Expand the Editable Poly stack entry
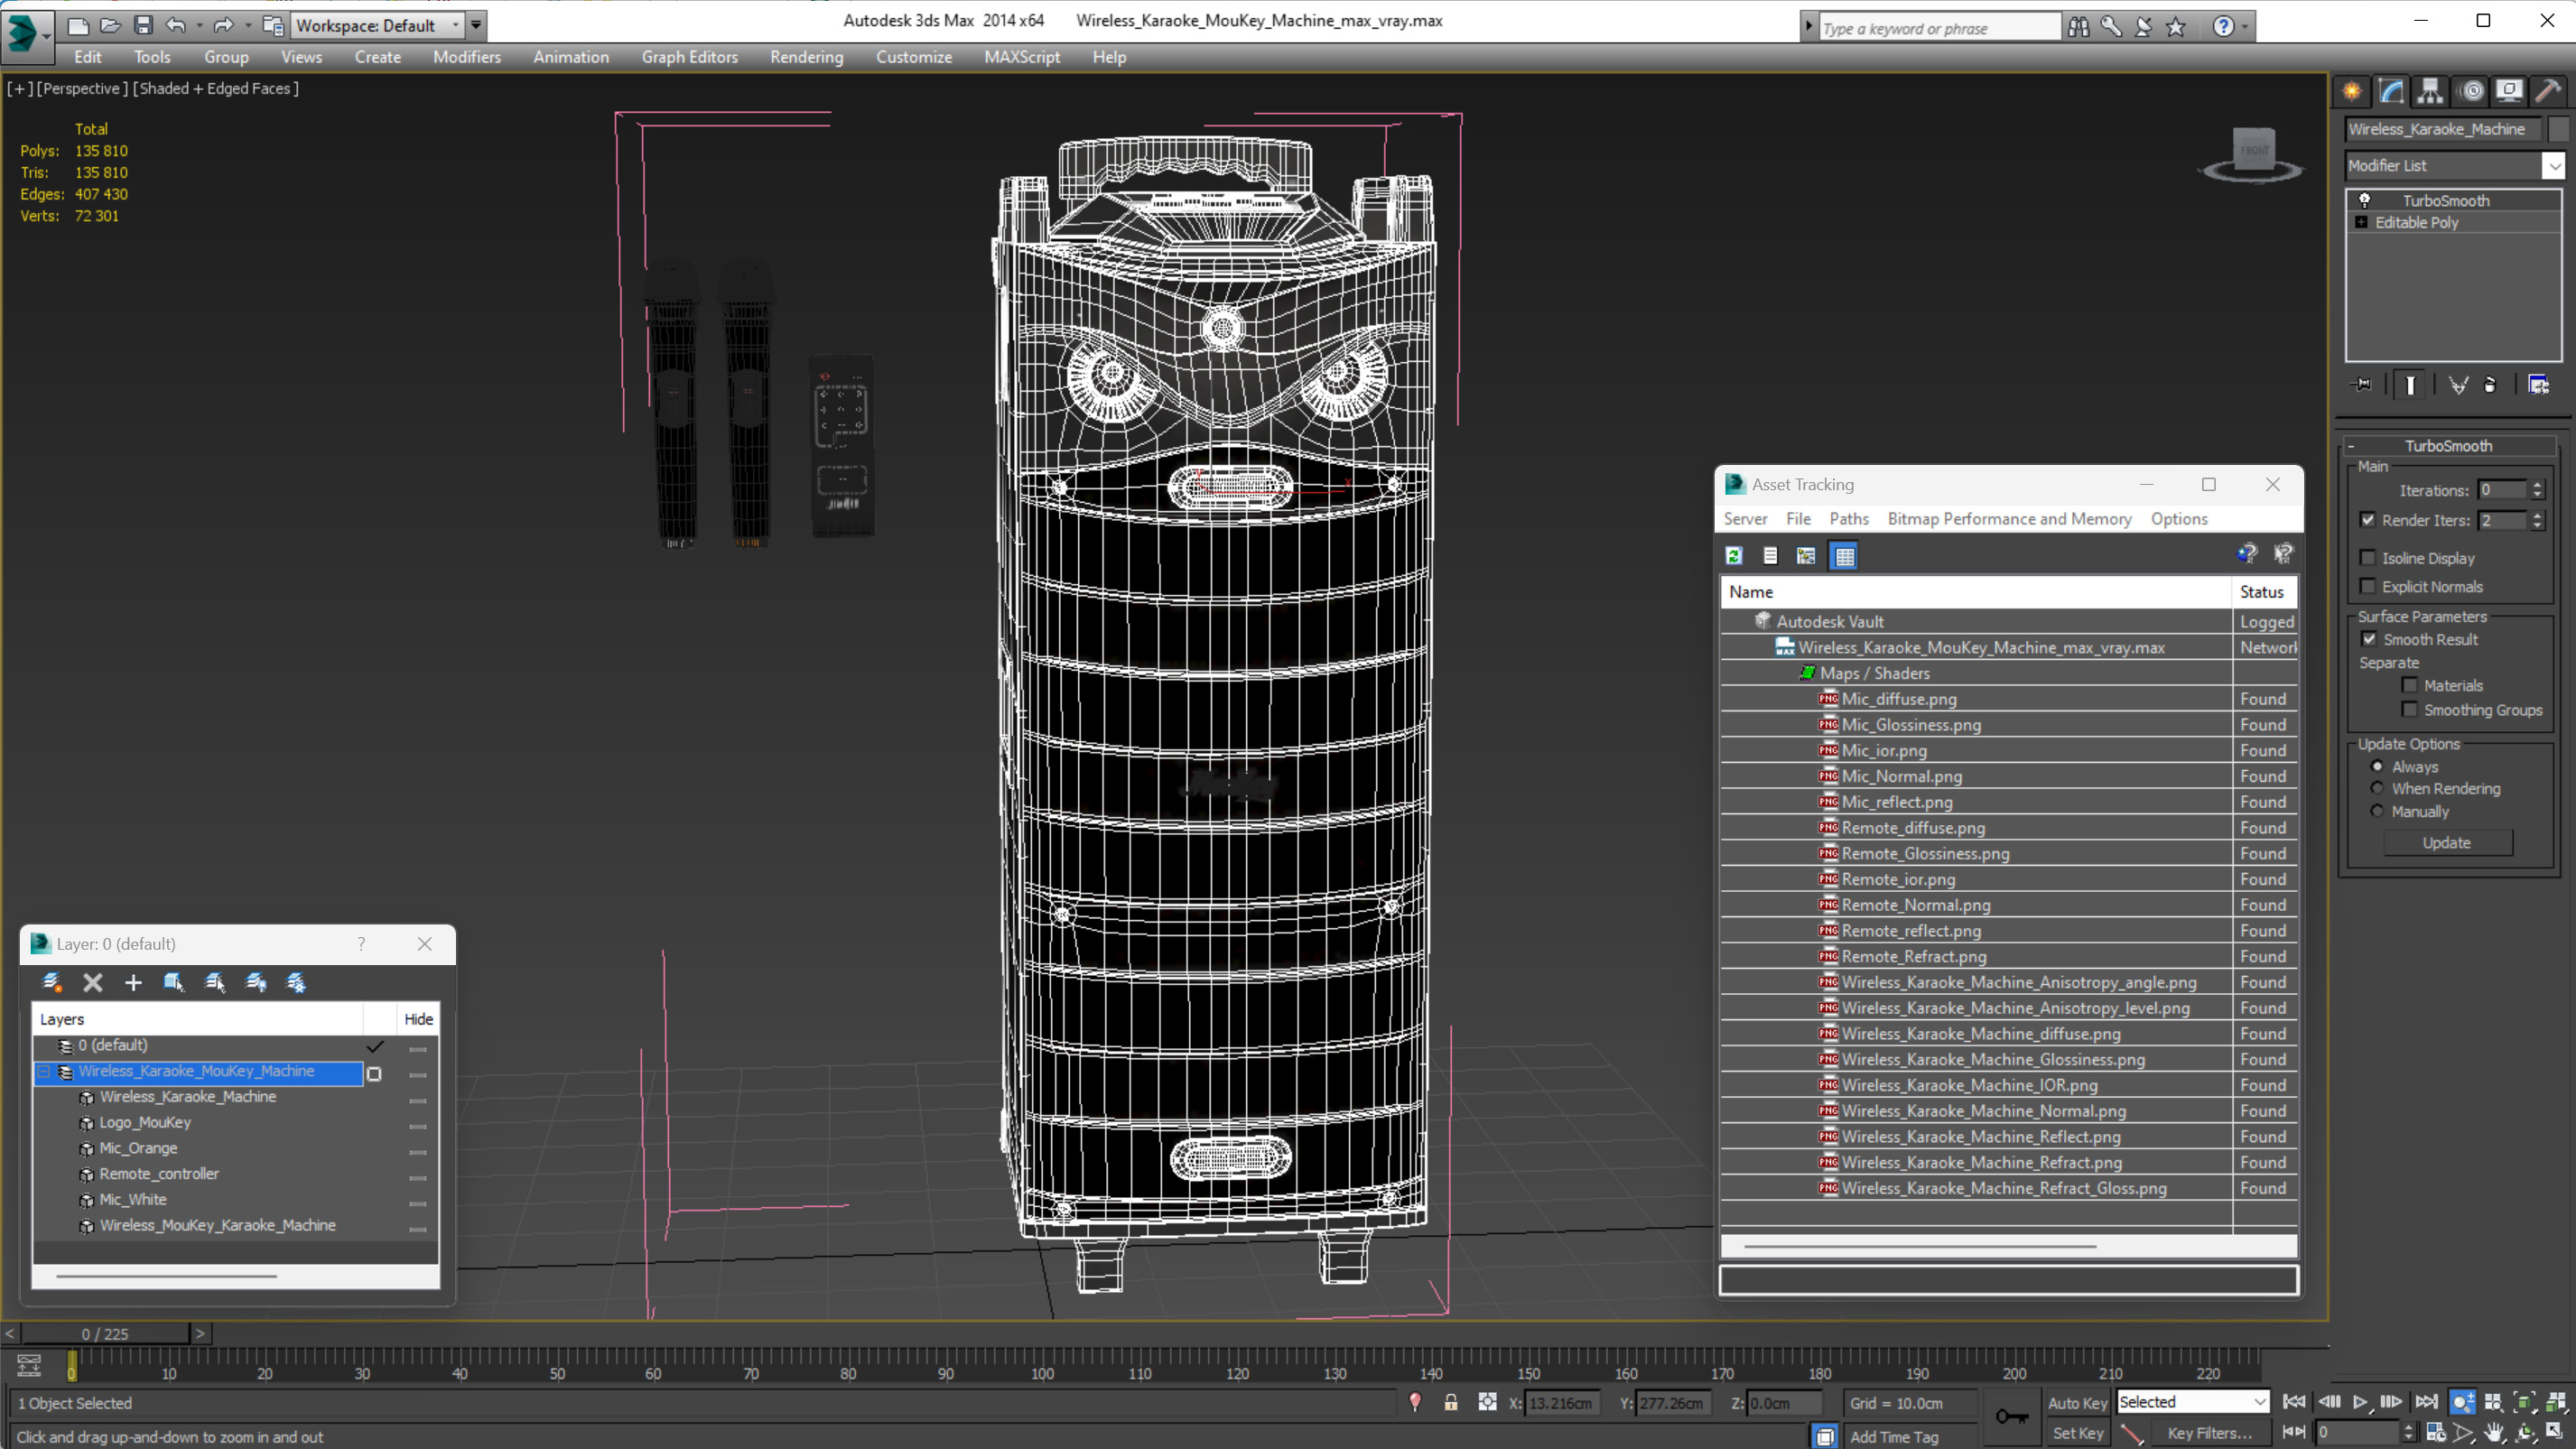This screenshot has height=1449, width=2576. point(2361,222)
